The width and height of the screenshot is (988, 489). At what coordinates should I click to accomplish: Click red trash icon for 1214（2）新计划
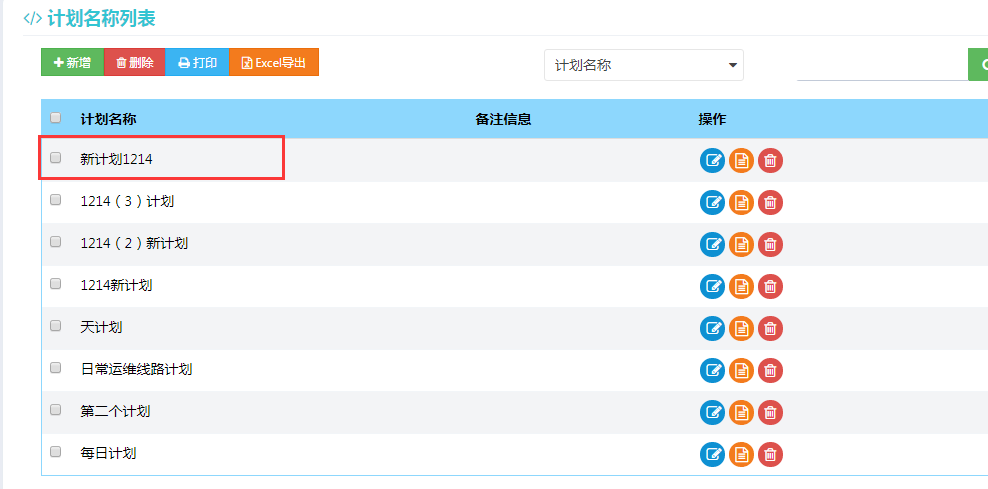click(x=770, y=245)
